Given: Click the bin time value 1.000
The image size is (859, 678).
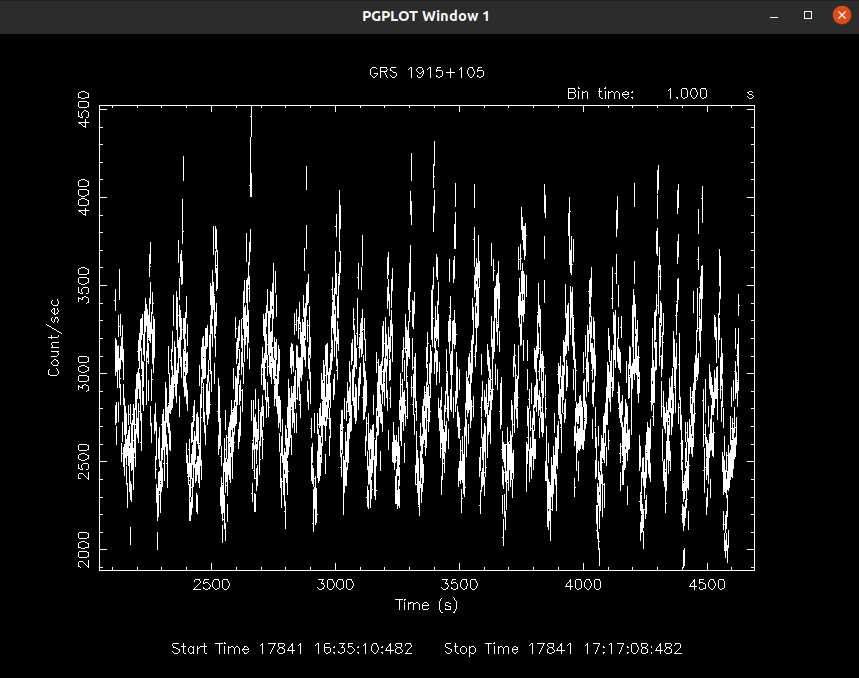Looking at the screenshot, I should pyautogui.click(x=687, y=94).
